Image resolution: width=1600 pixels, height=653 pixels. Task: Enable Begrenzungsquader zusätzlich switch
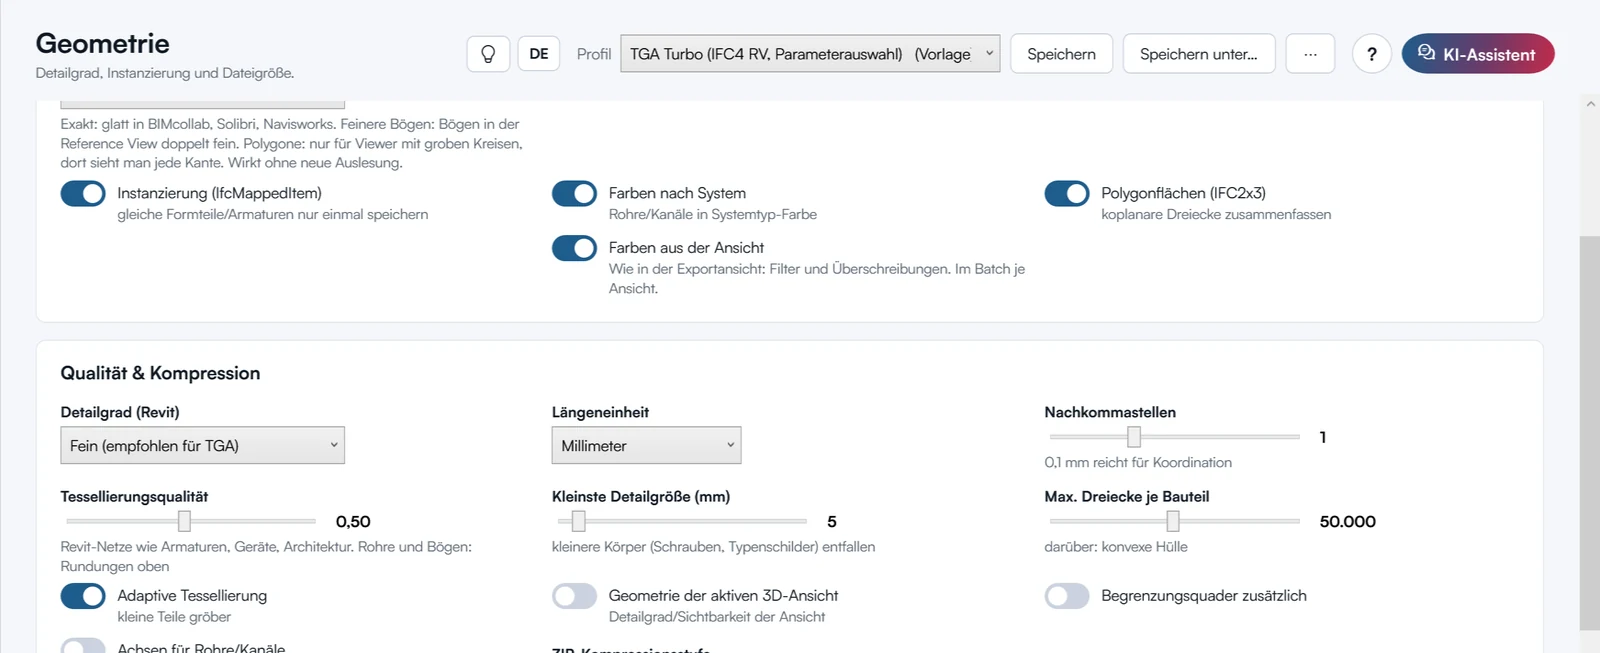tap(1067, 596)
